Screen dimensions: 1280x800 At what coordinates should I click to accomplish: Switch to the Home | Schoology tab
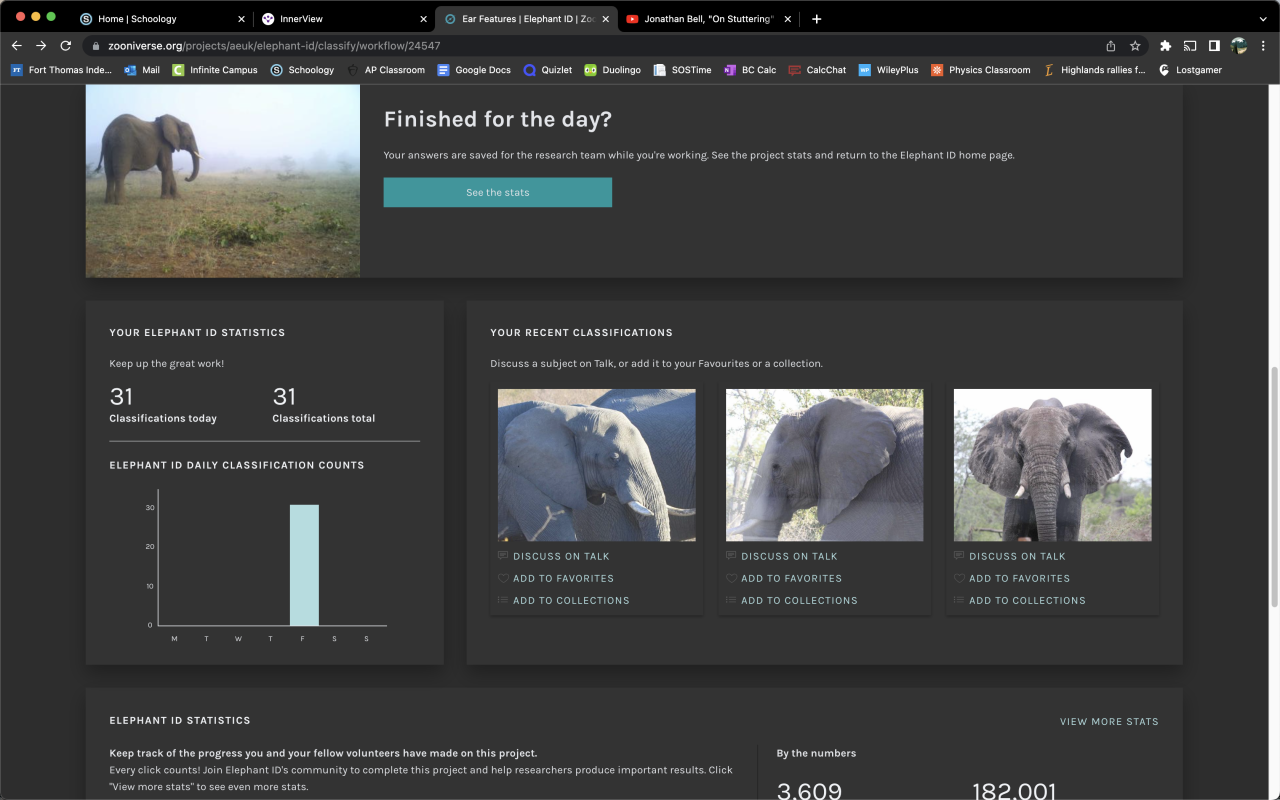pos(162,19)
